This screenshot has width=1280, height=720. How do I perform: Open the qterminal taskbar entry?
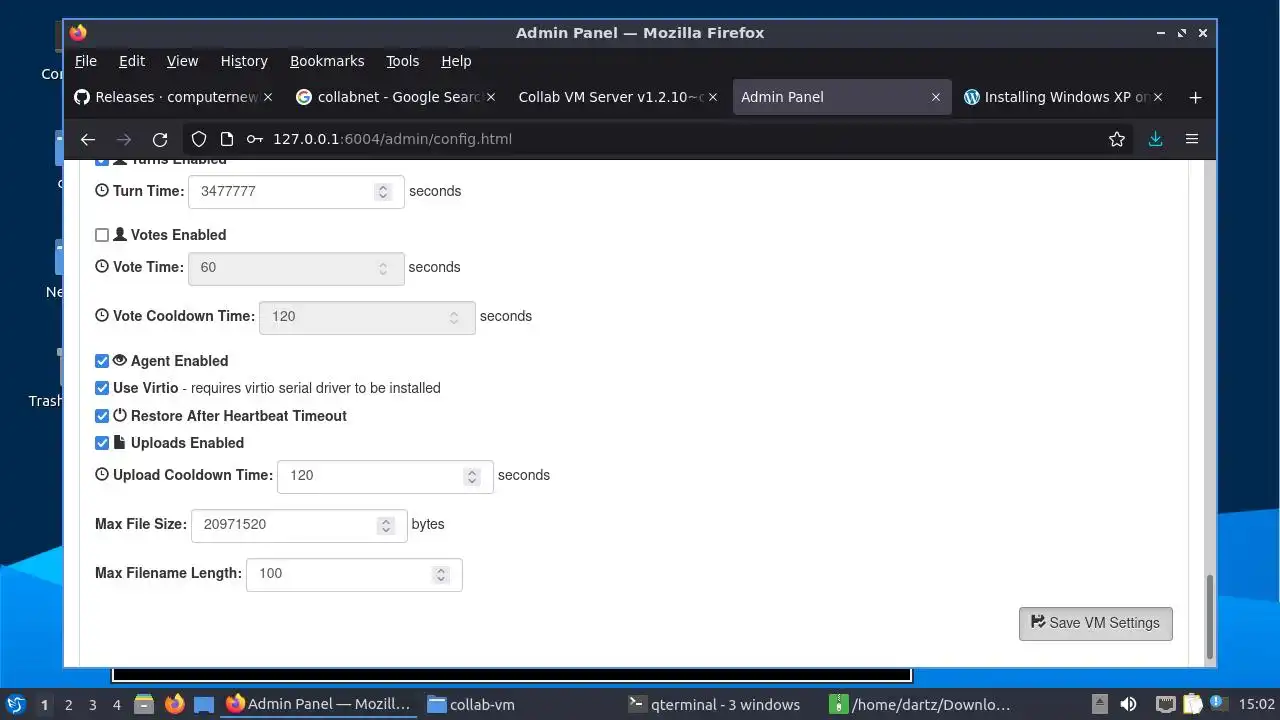(720, 704)
